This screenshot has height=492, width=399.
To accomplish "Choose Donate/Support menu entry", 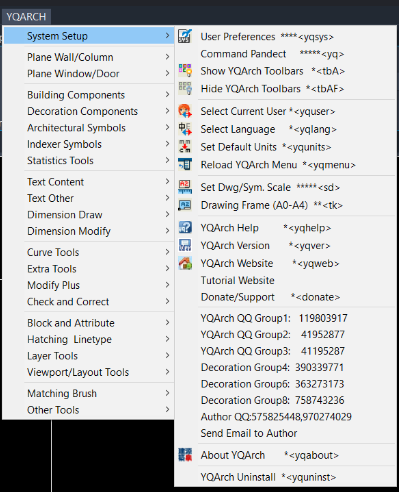I will 285,297.
